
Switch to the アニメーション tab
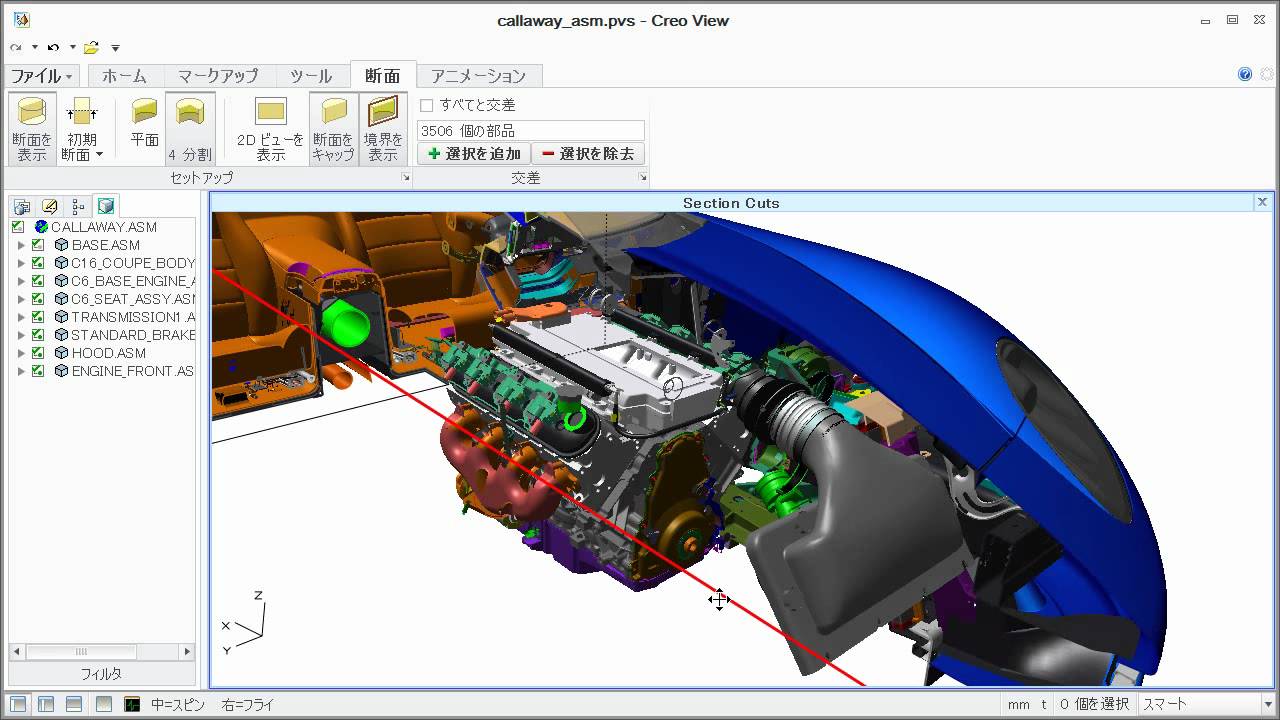[478, 76]
